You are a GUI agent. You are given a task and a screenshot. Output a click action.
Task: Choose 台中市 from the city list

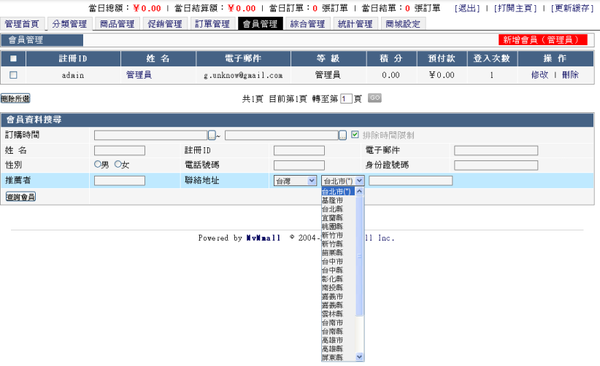(x=332, y=261)
